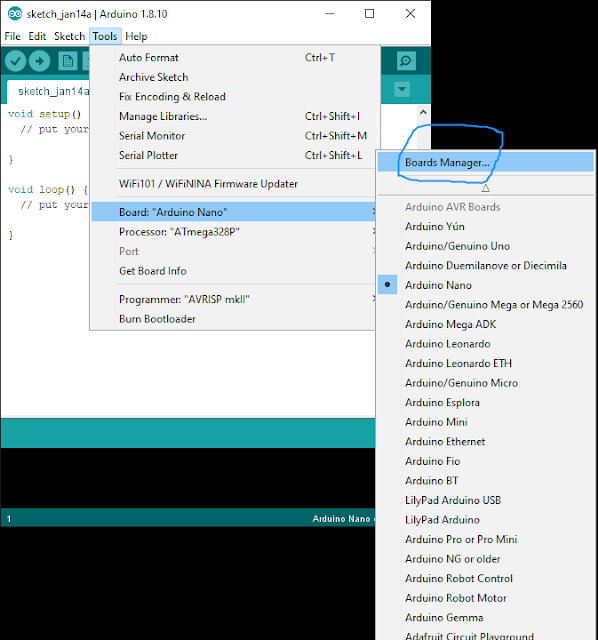Click the Arduino Nano status bar text
598x640 pixels.
(341, 519)
